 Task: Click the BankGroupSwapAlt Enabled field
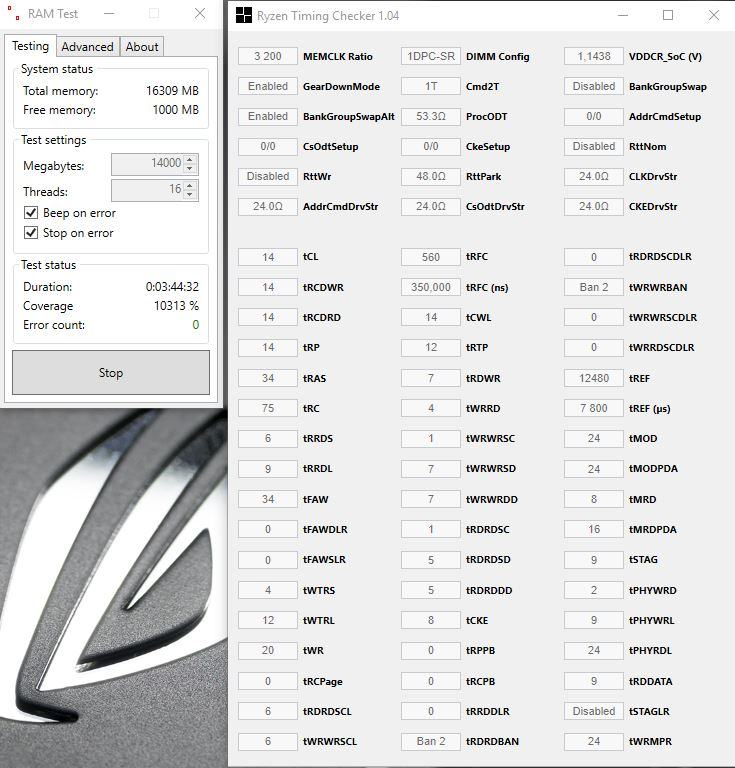pyautogui.click(x=268, y=116)
